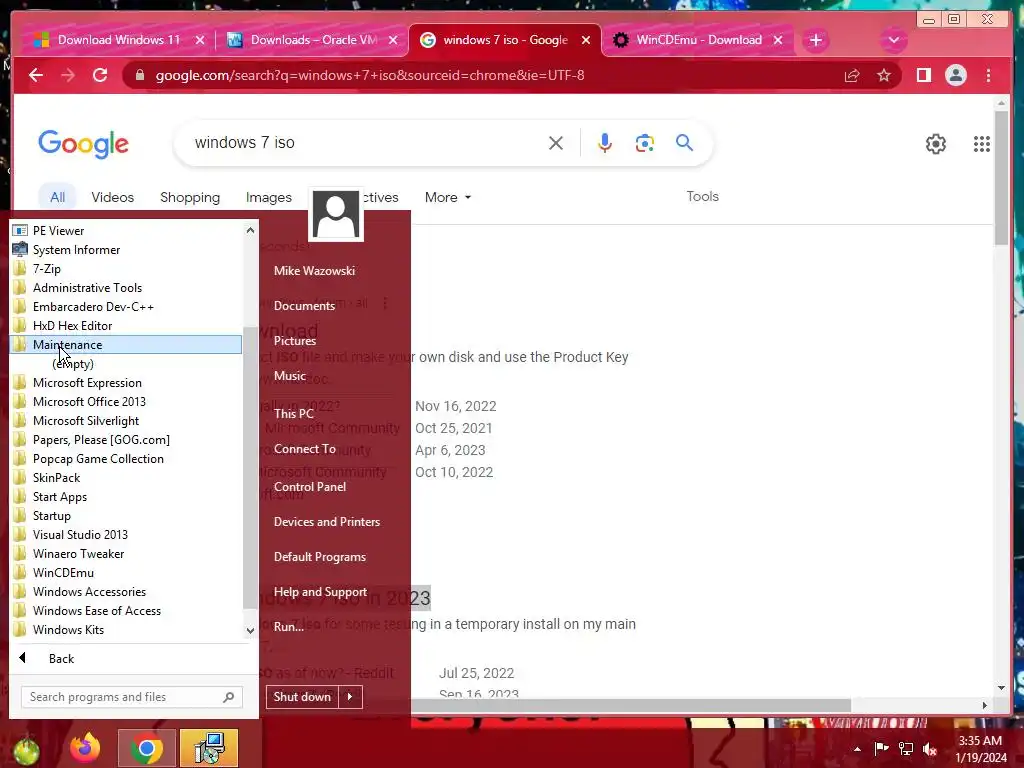Open the Mike Wazowski user folder
1024x768 pixels.
point(314,270)
